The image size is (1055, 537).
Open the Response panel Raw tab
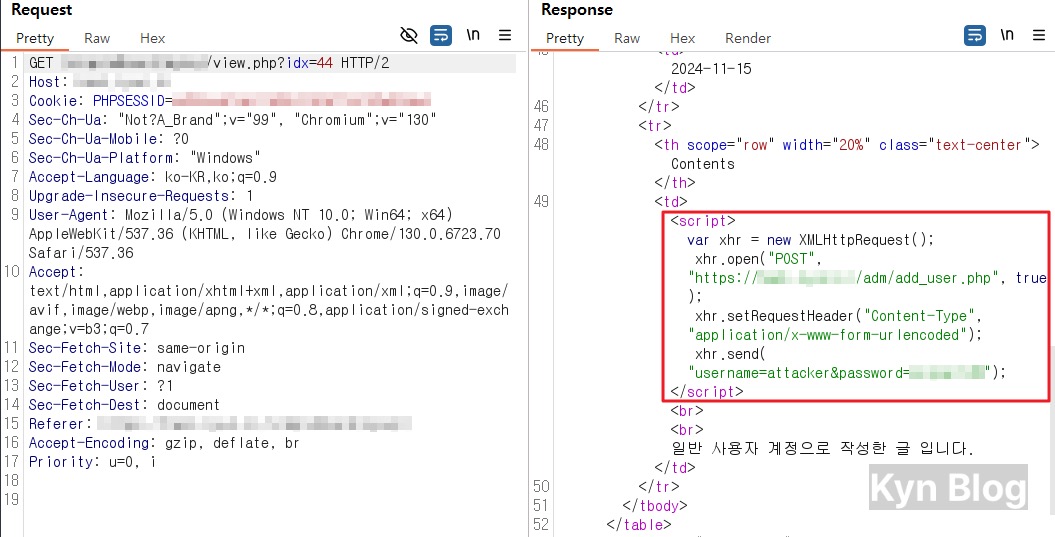coord(626,38)
